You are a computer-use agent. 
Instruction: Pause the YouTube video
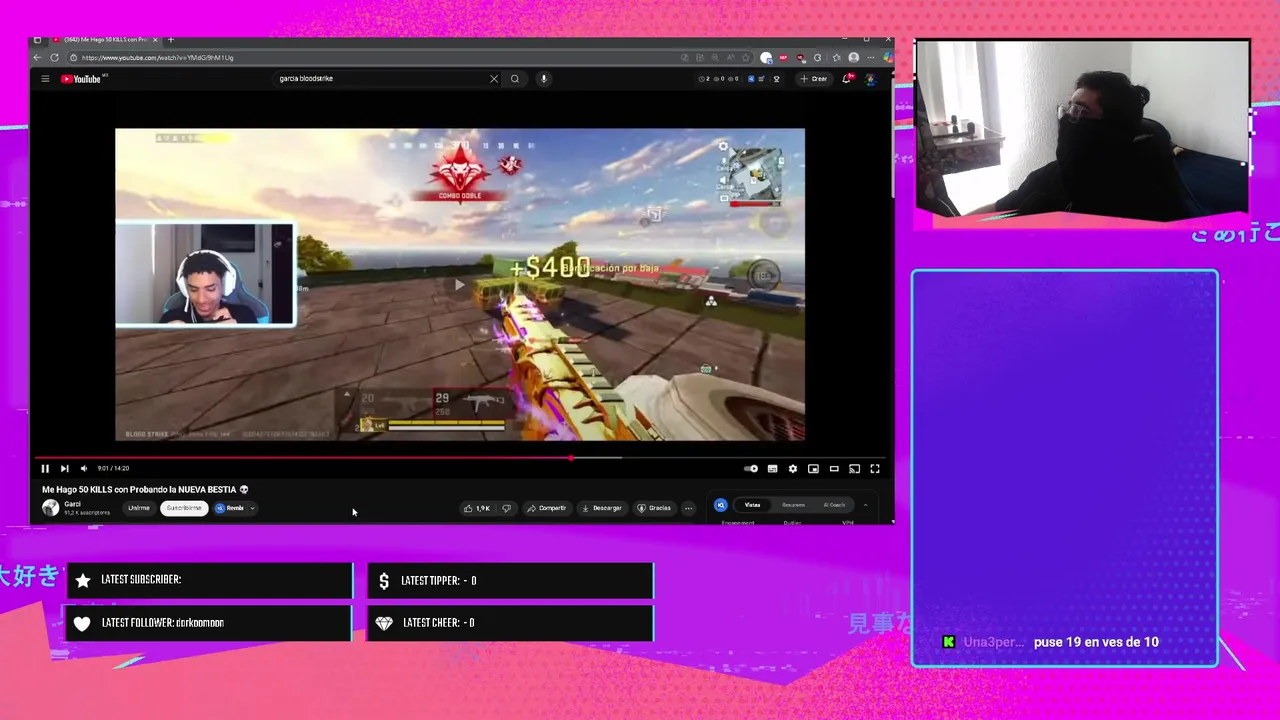45,468
